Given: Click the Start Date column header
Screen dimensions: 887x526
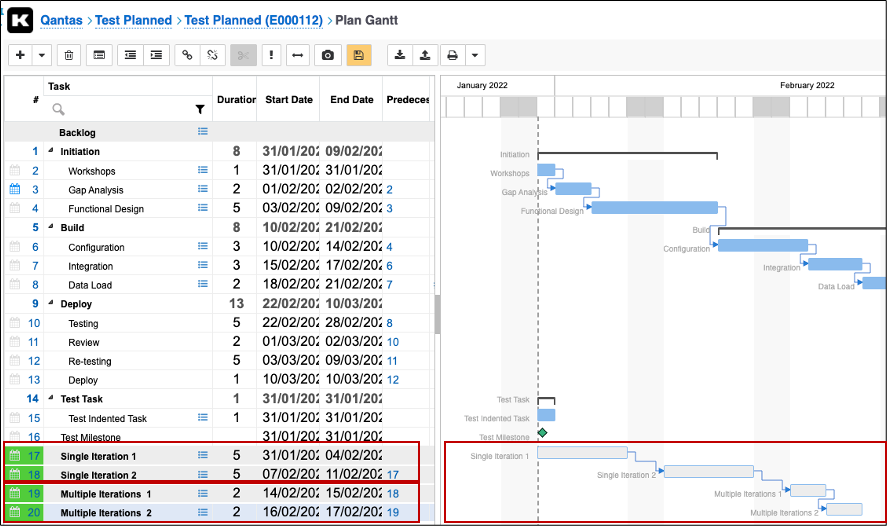Looking at the screenshot, I should (289, 100).
